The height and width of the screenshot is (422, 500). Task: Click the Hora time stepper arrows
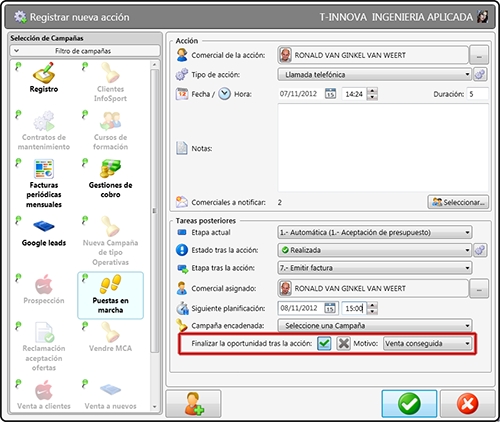(372, 94)
